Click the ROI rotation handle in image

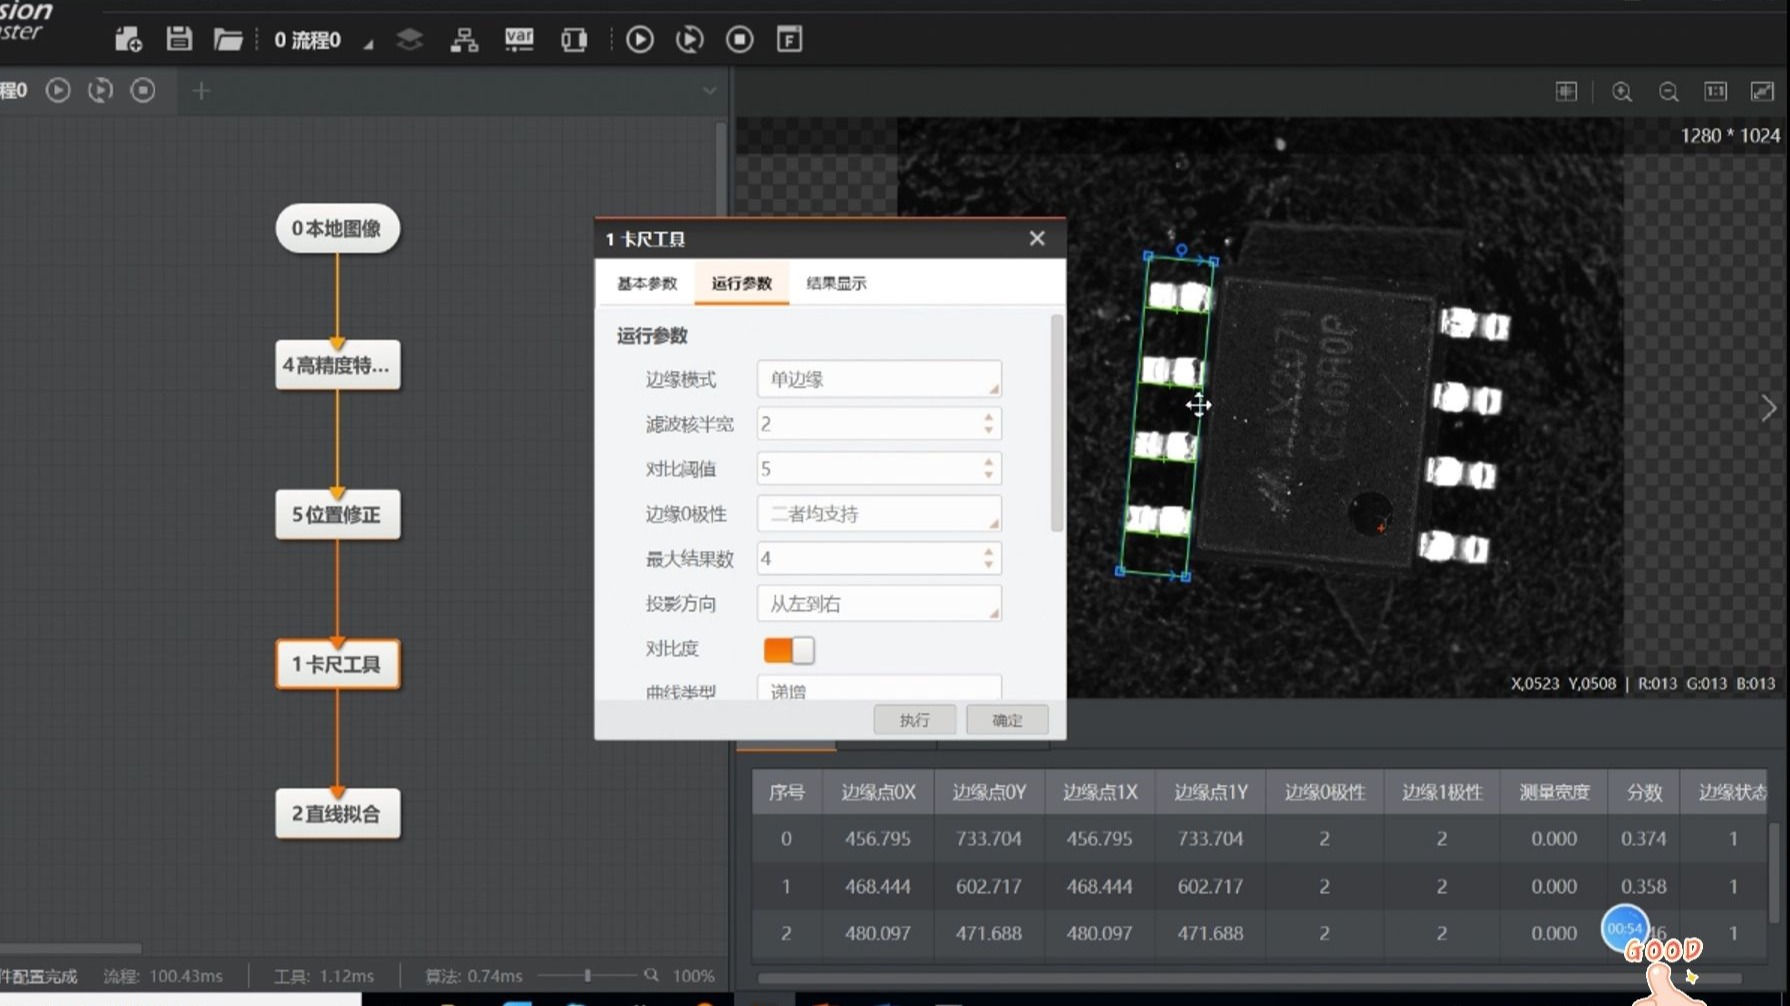click(x=1182, y=249)
